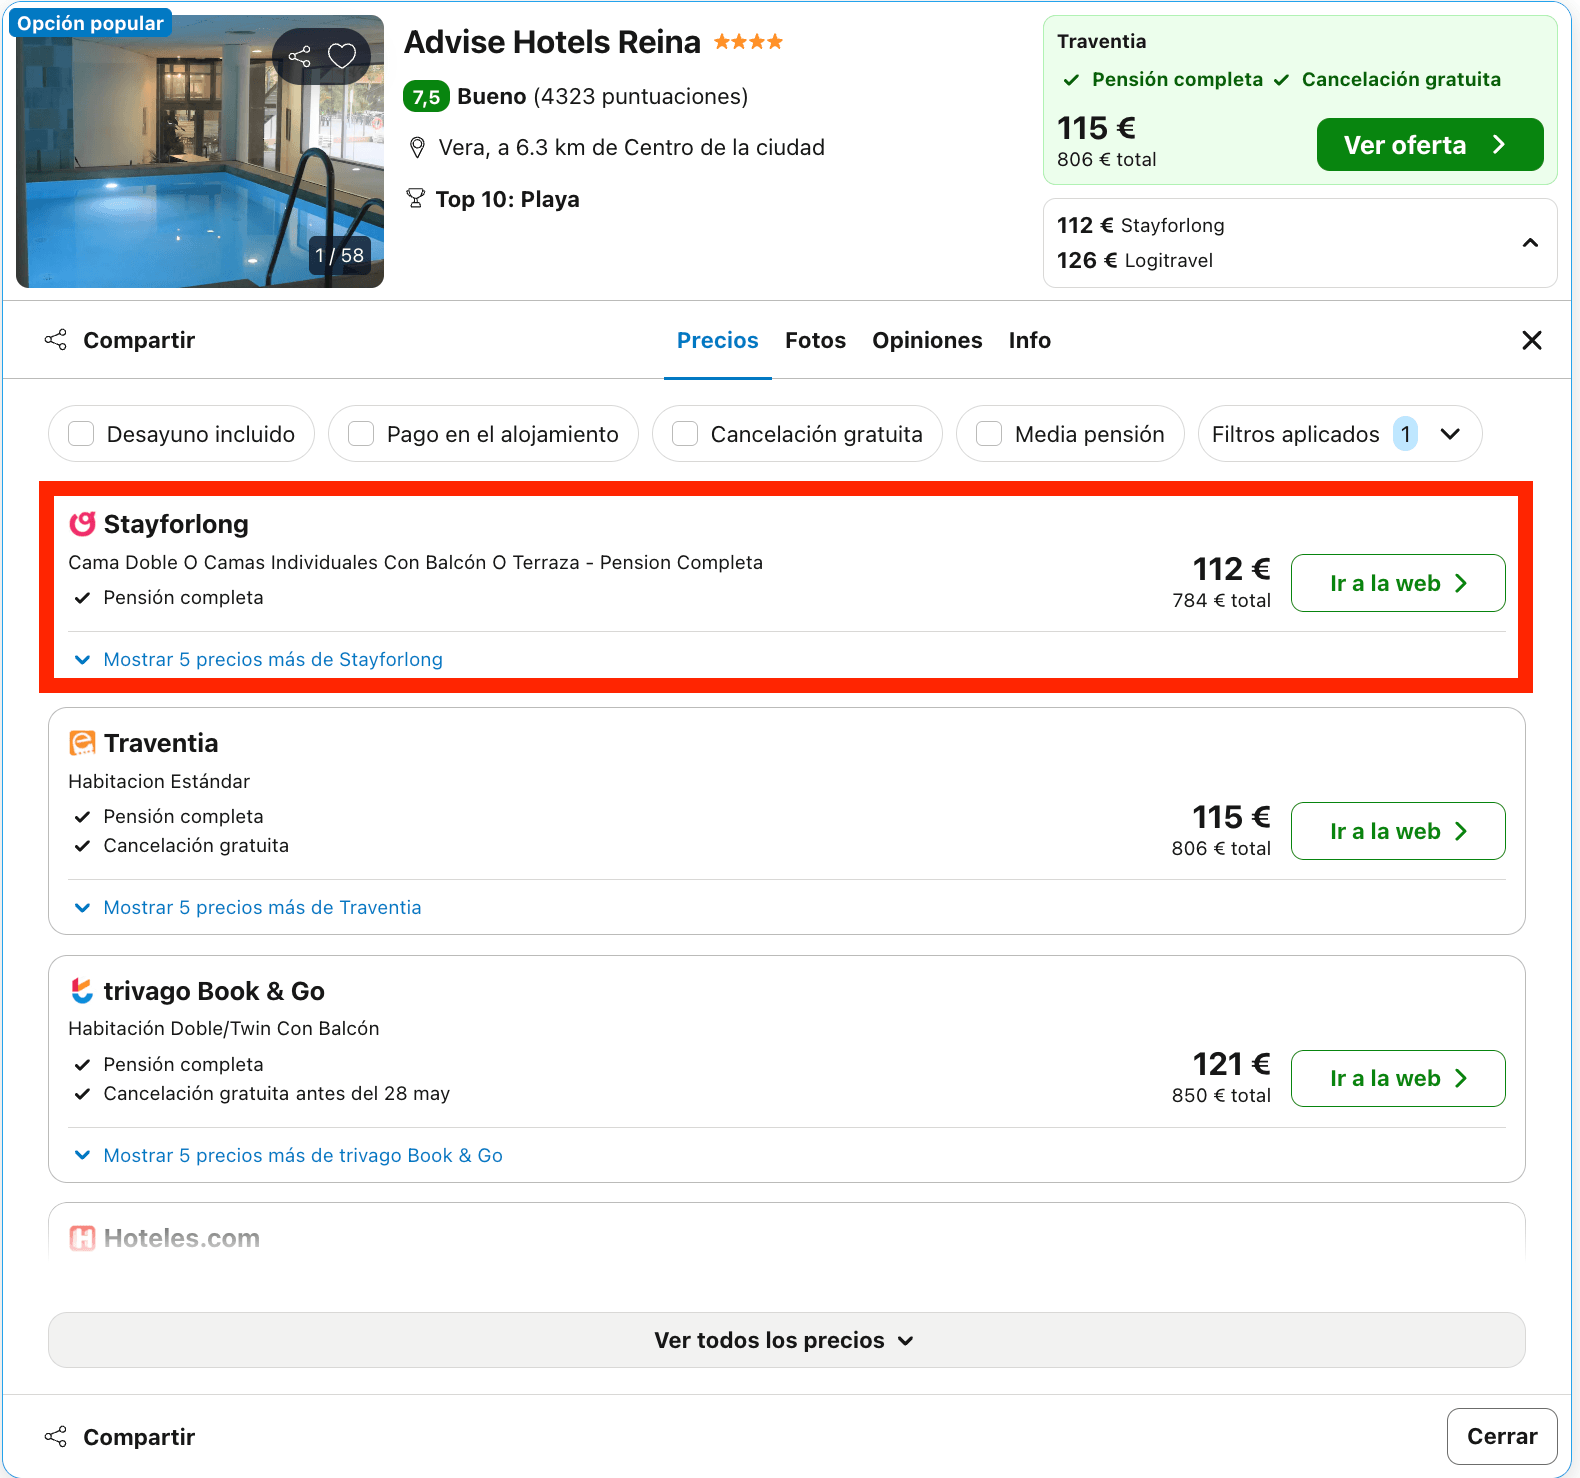The width and height of the screenshot is (1580, 1478).
Task: Check the Cancelación gratuita filter
Action: pyautogui.click(x=685, y=434)
